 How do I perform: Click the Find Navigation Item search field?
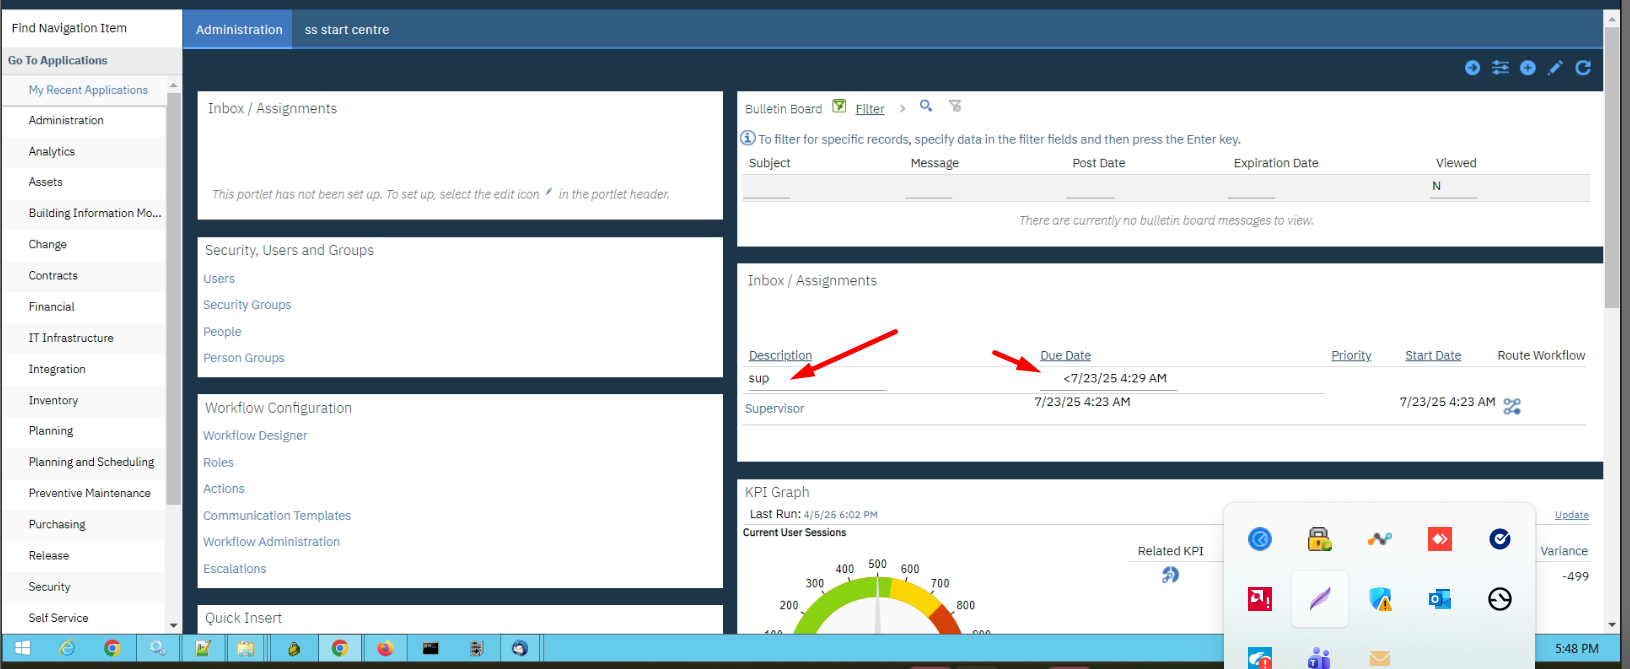[x=91, y=28]
